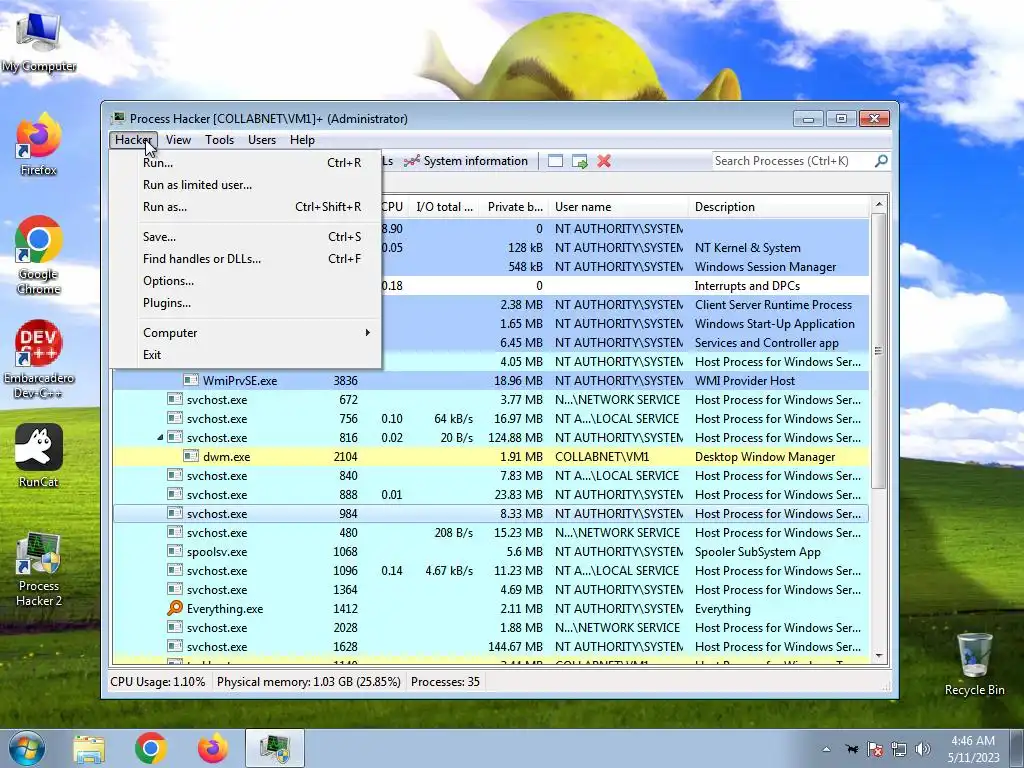1024x768 pixels.
Task: Select the Recycle Bin desktop icon
Action: (x=974, y=664)
